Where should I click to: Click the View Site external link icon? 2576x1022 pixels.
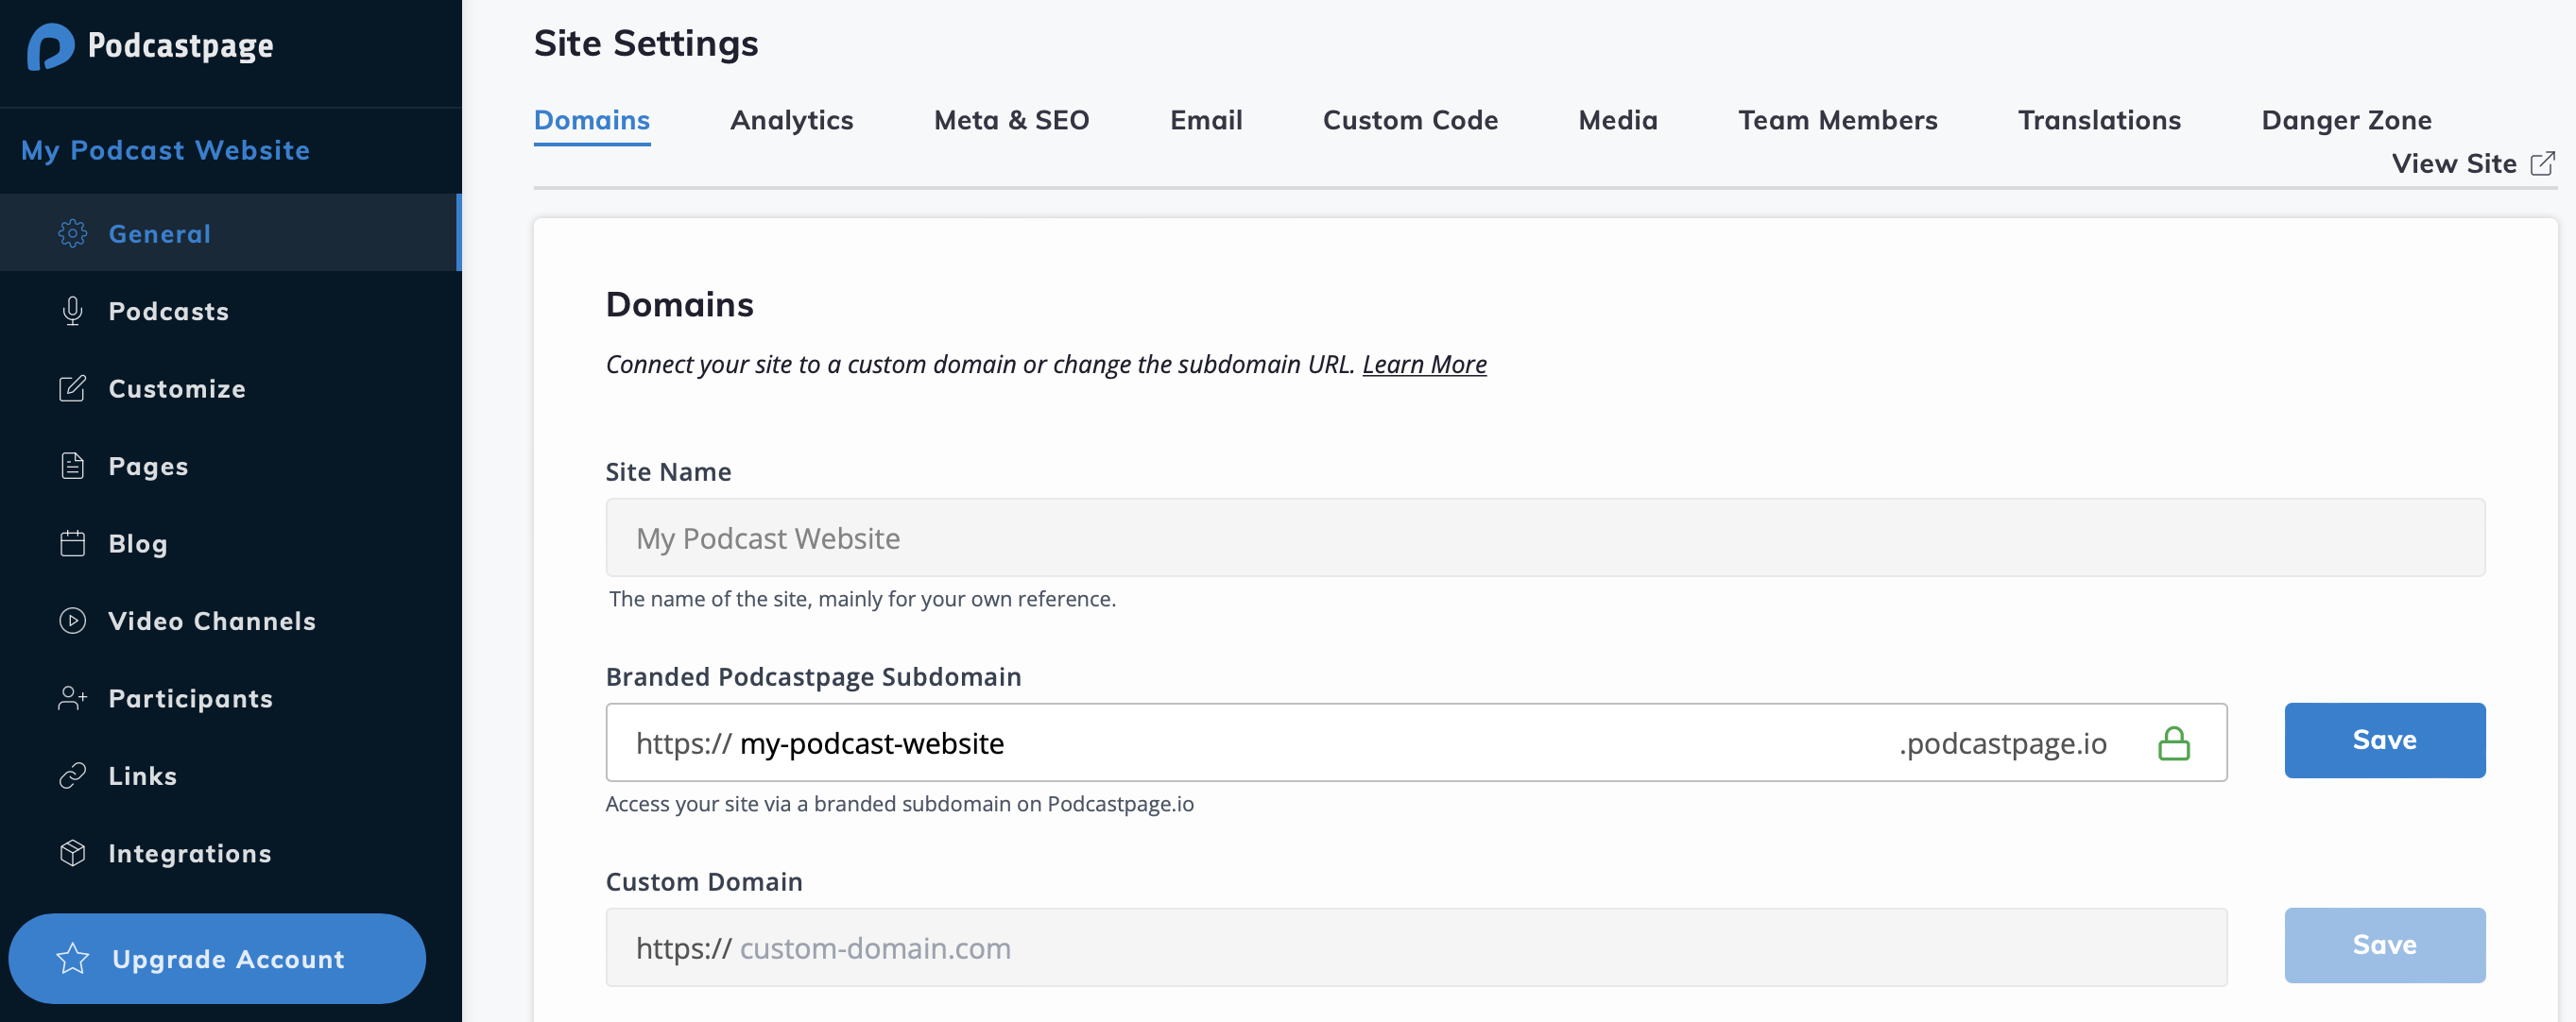tap(2542, 164)
